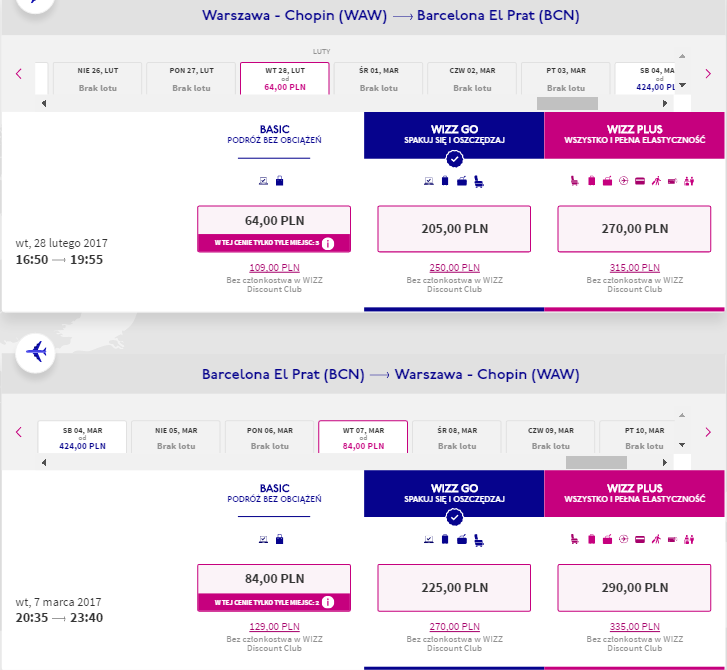Click return non-member price 335,00 PLN
This screenshot has height=670, width=727.
click(635, 626)
